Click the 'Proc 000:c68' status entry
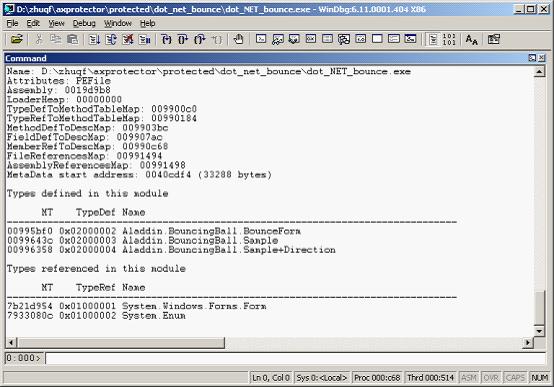Image resolution: width=554 pixels, height=387 pixels. (x=377, y=378)
